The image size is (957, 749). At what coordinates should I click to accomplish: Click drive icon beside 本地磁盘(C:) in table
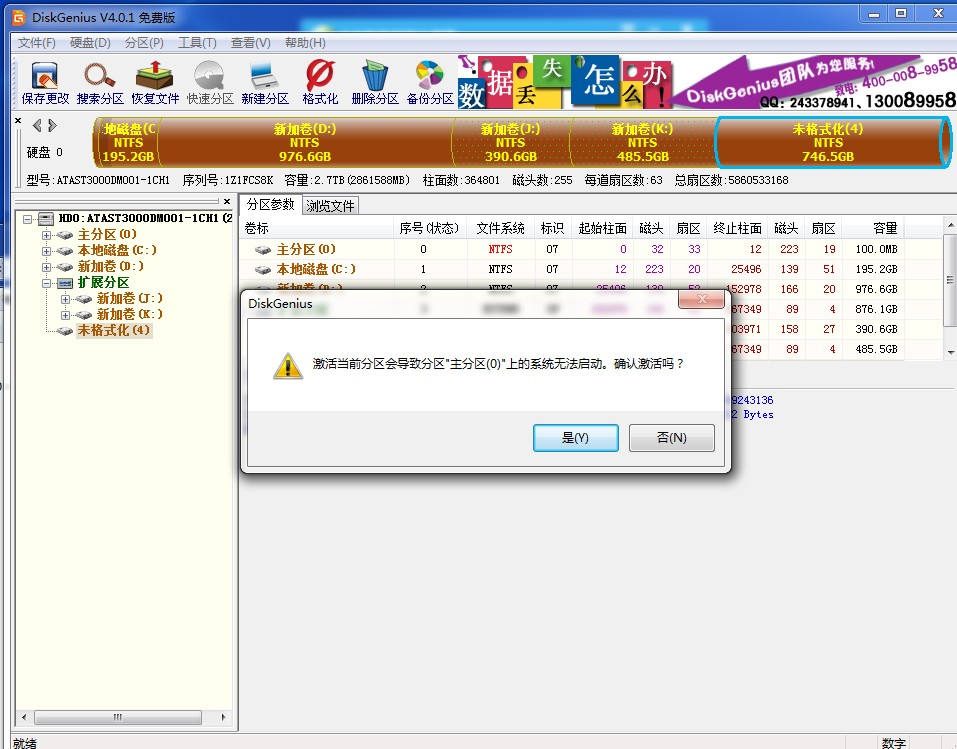point(263,269)
